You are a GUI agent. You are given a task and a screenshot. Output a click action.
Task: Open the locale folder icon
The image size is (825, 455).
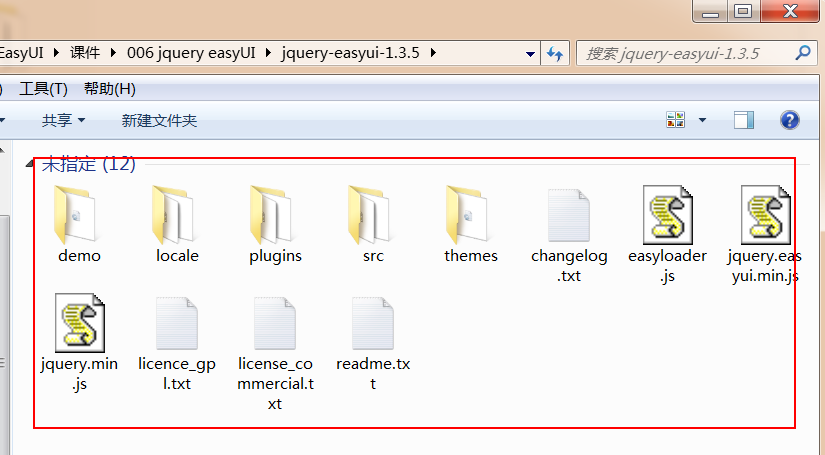pos(173,215)
